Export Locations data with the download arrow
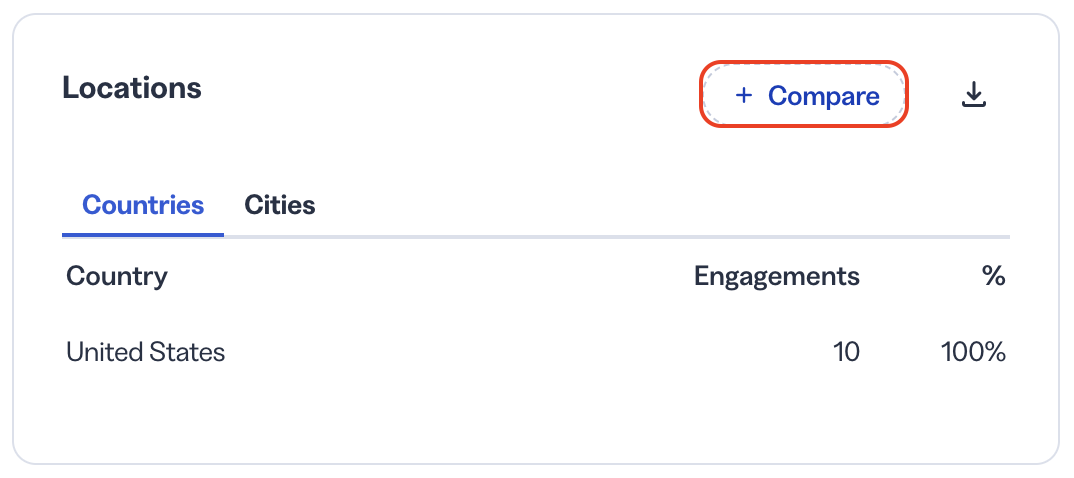The height and width of the screenshot is (478, 1074). coord(973,95)
